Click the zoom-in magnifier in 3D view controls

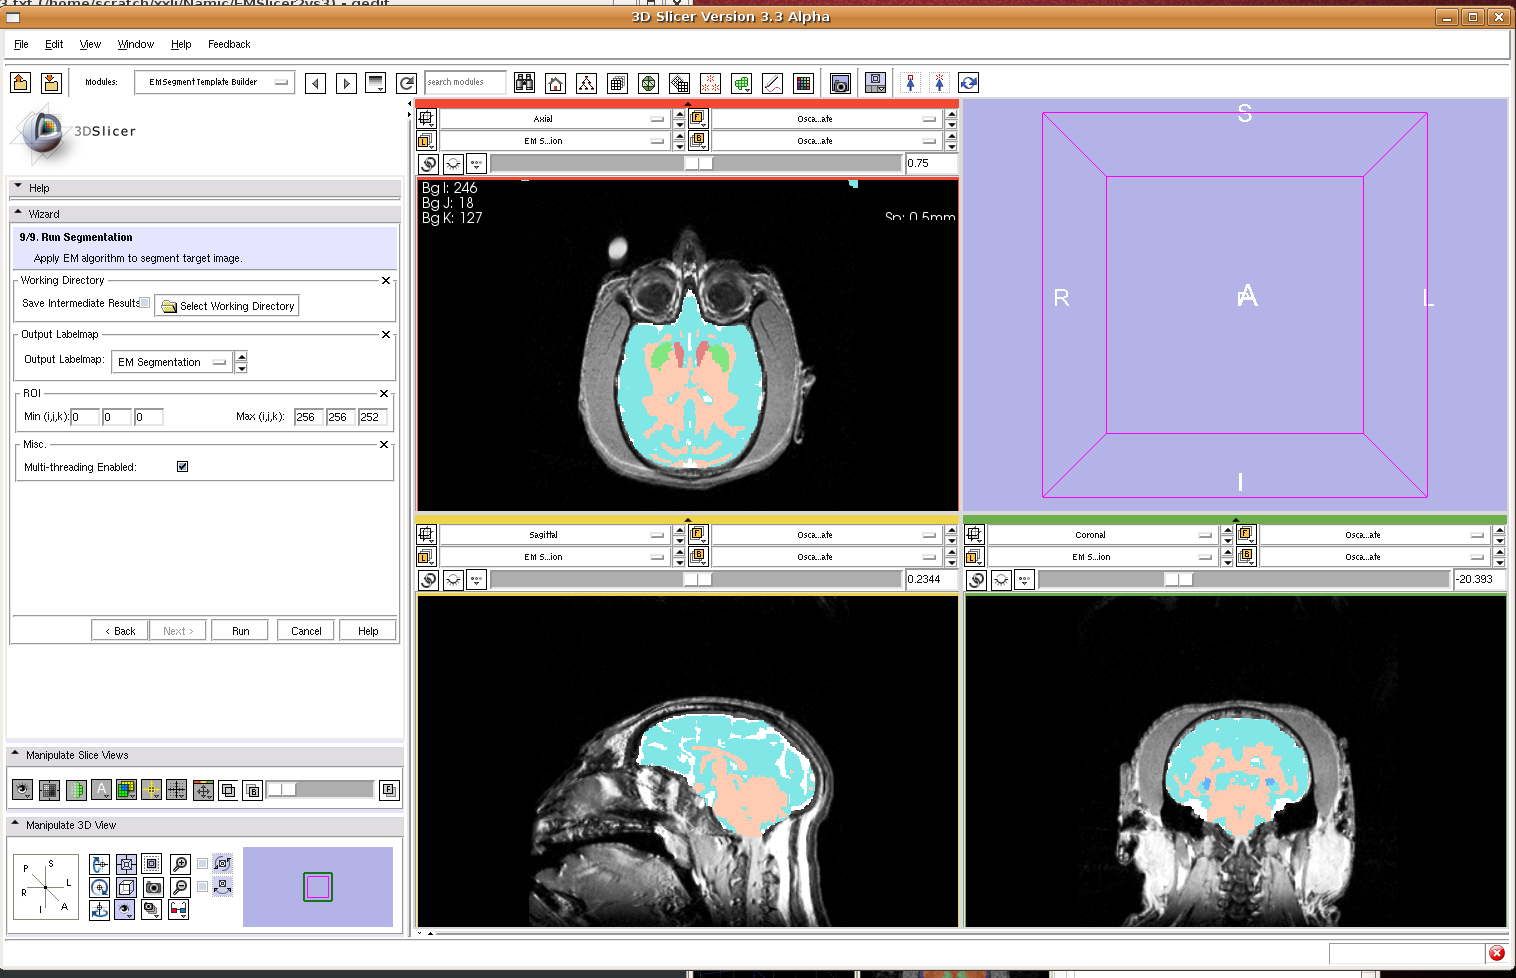180,863
